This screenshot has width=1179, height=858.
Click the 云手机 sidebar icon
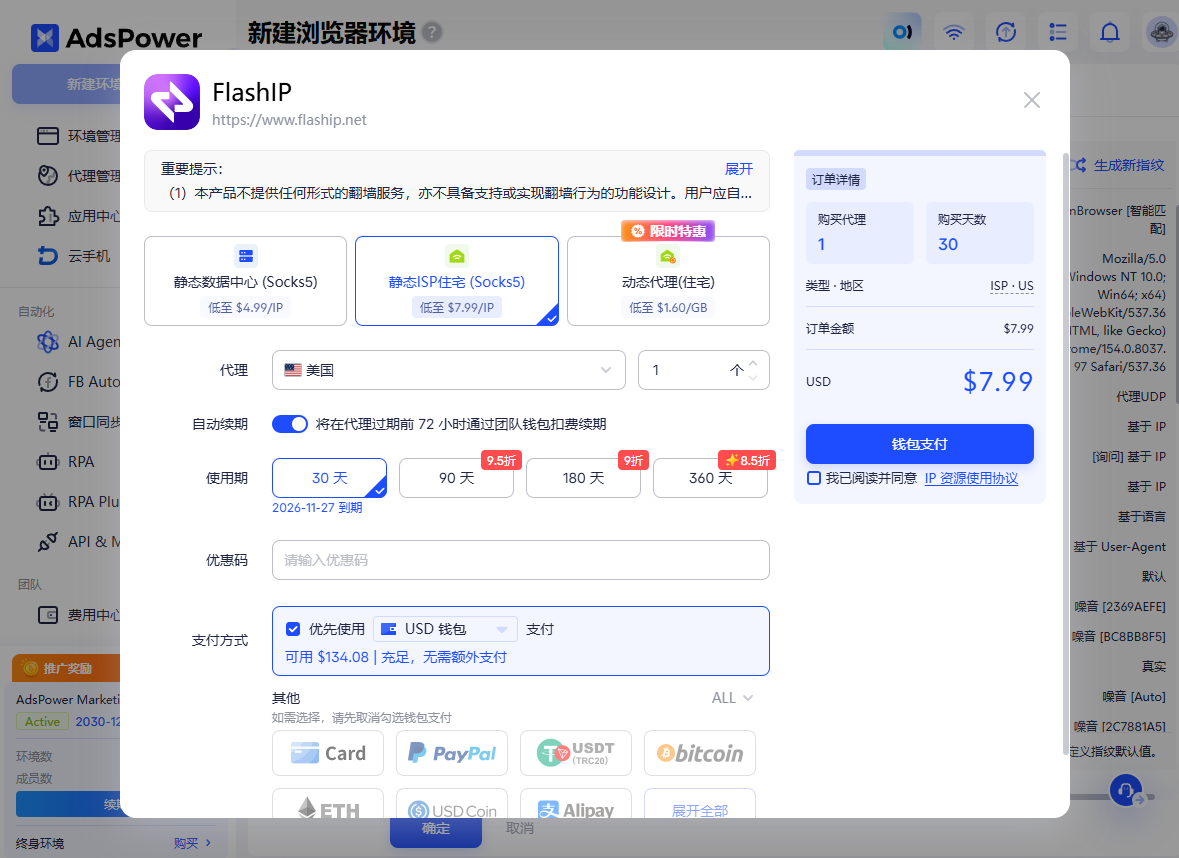coord(48,256)
